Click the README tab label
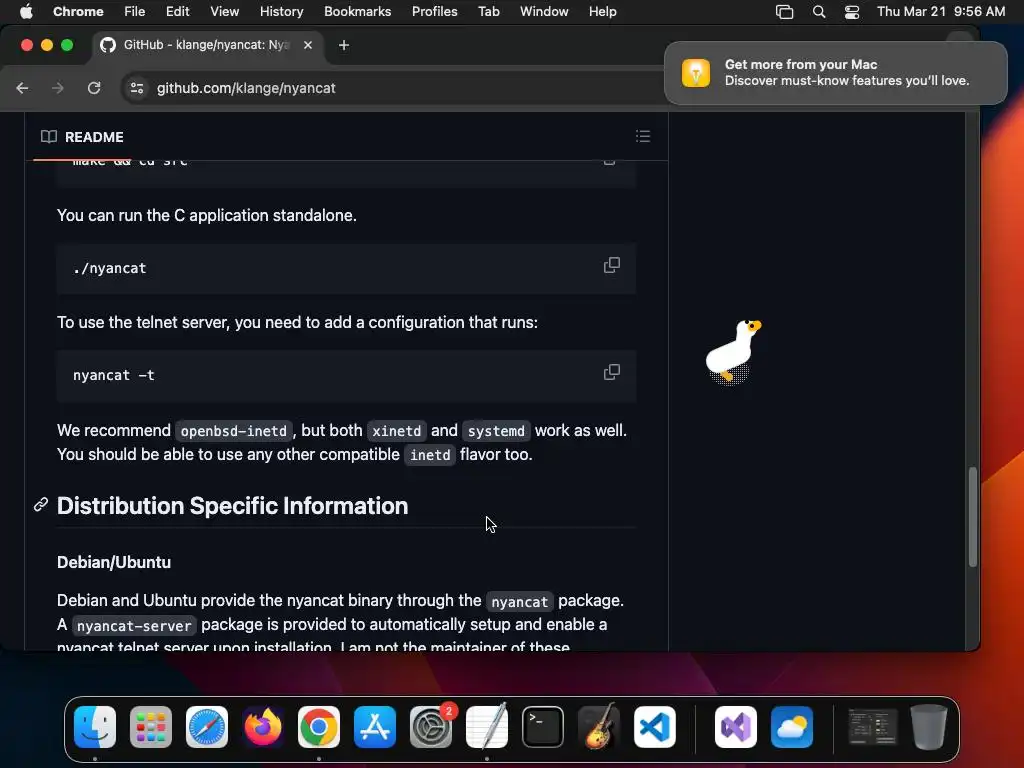This screenshot has width=1024, height=768. [94, 137]
